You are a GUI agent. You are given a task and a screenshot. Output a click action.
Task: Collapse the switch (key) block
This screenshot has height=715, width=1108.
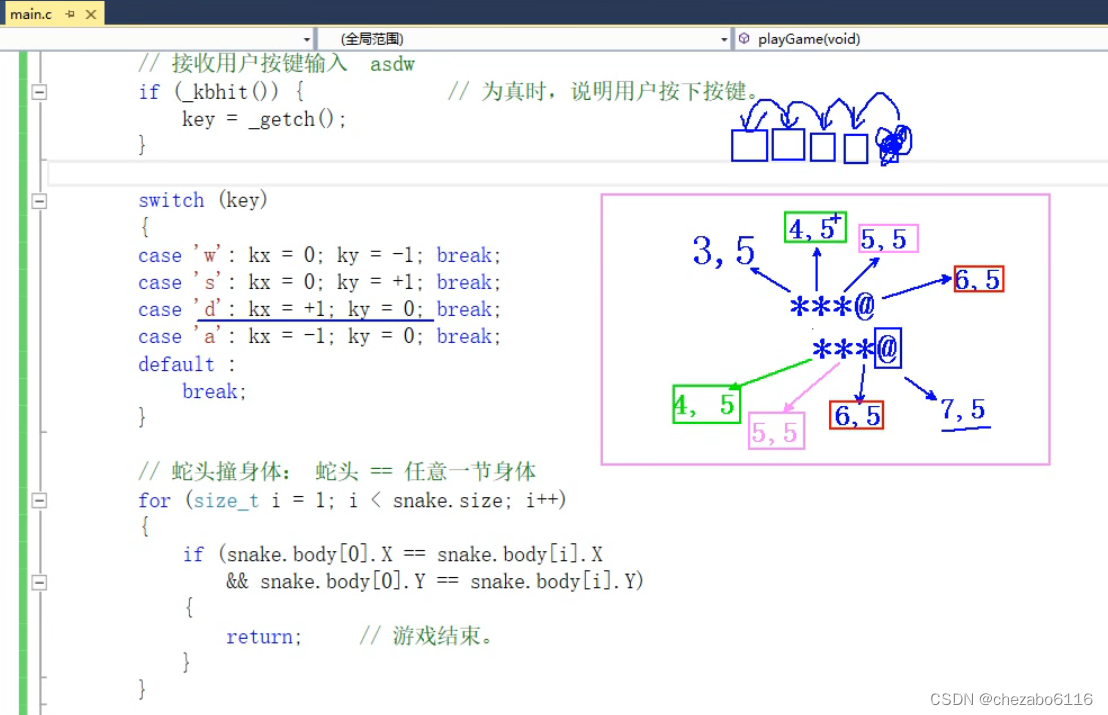[x=40, y=201]
